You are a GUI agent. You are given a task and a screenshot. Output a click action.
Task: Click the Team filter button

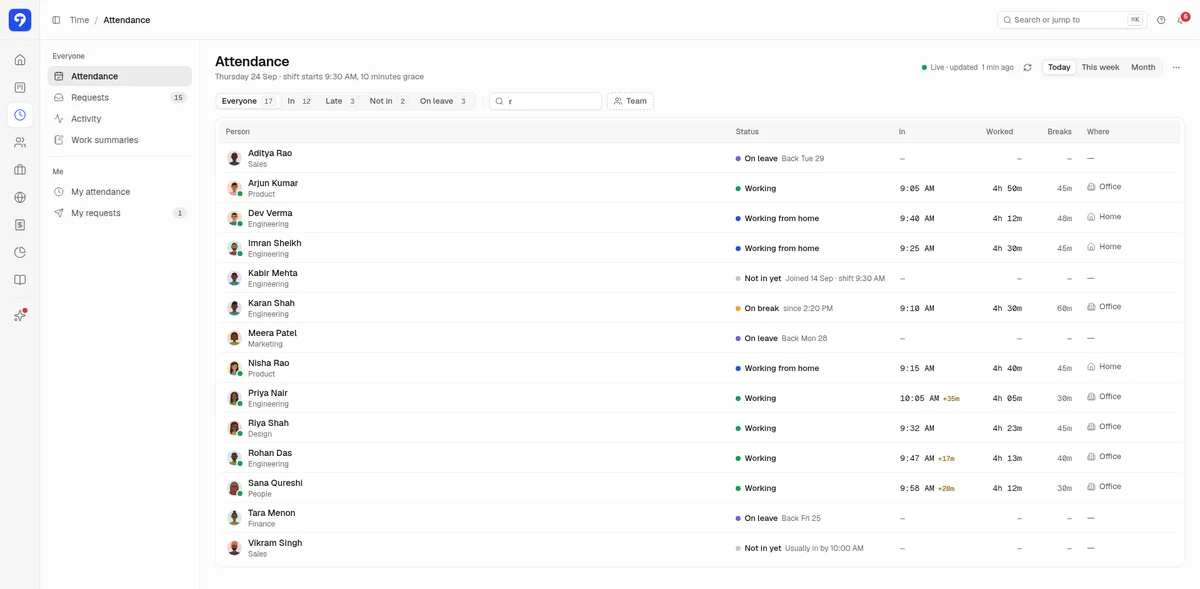point(630,101)
